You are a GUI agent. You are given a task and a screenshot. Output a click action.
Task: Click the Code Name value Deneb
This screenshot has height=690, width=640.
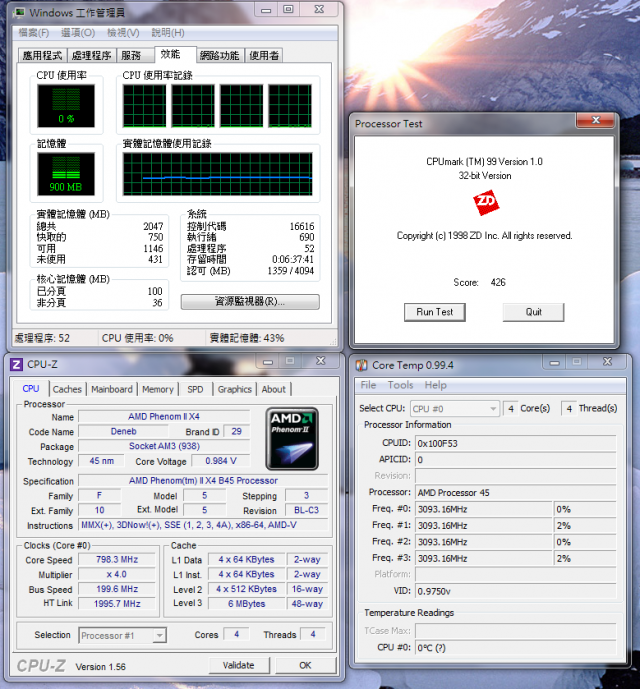coord(123,431)
